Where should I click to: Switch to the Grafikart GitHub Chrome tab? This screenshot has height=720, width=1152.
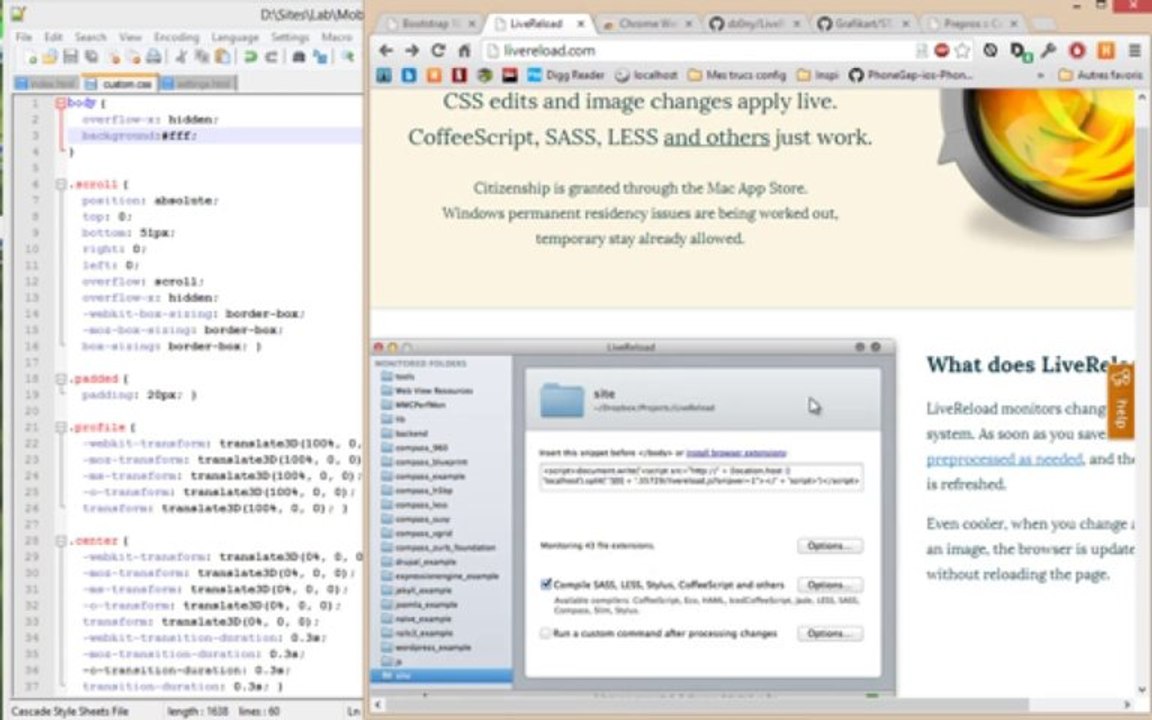[x=863, y=24]
